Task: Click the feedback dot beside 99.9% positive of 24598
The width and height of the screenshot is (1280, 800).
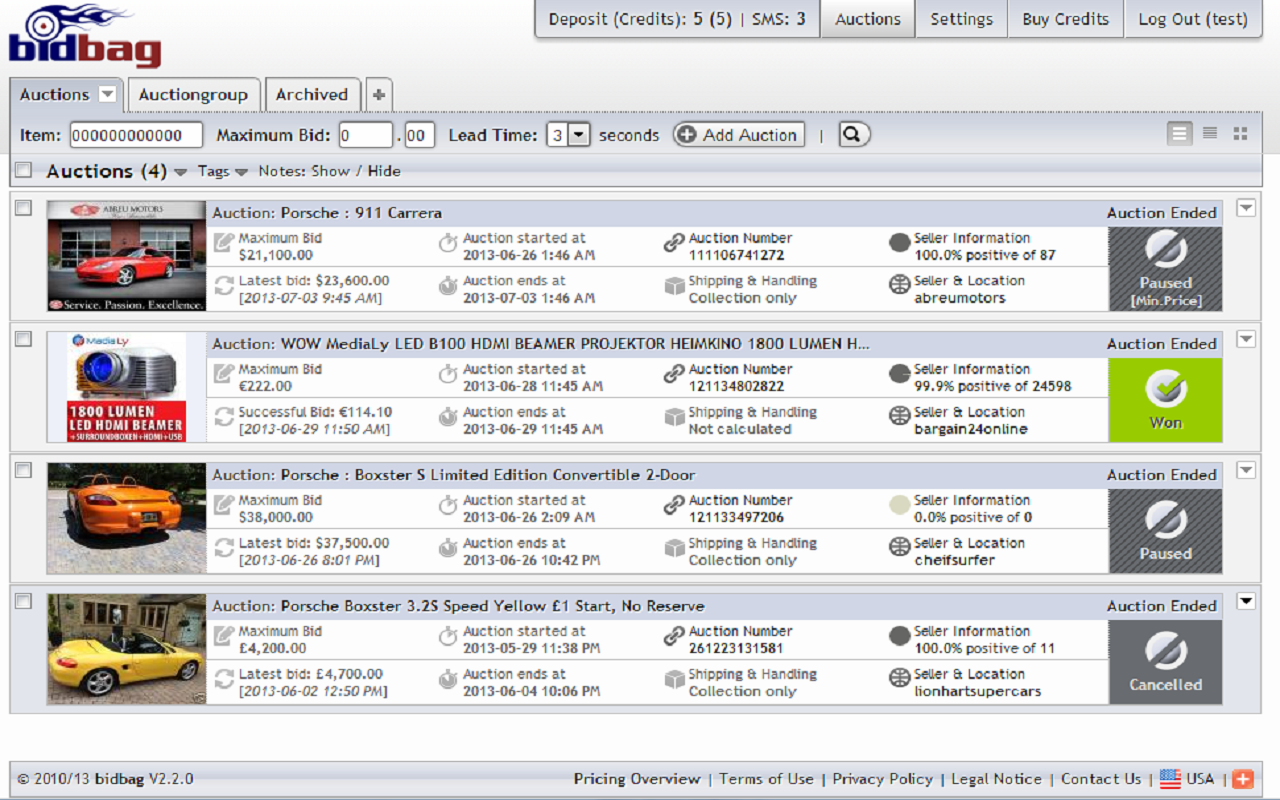Action: coord(899,374)
